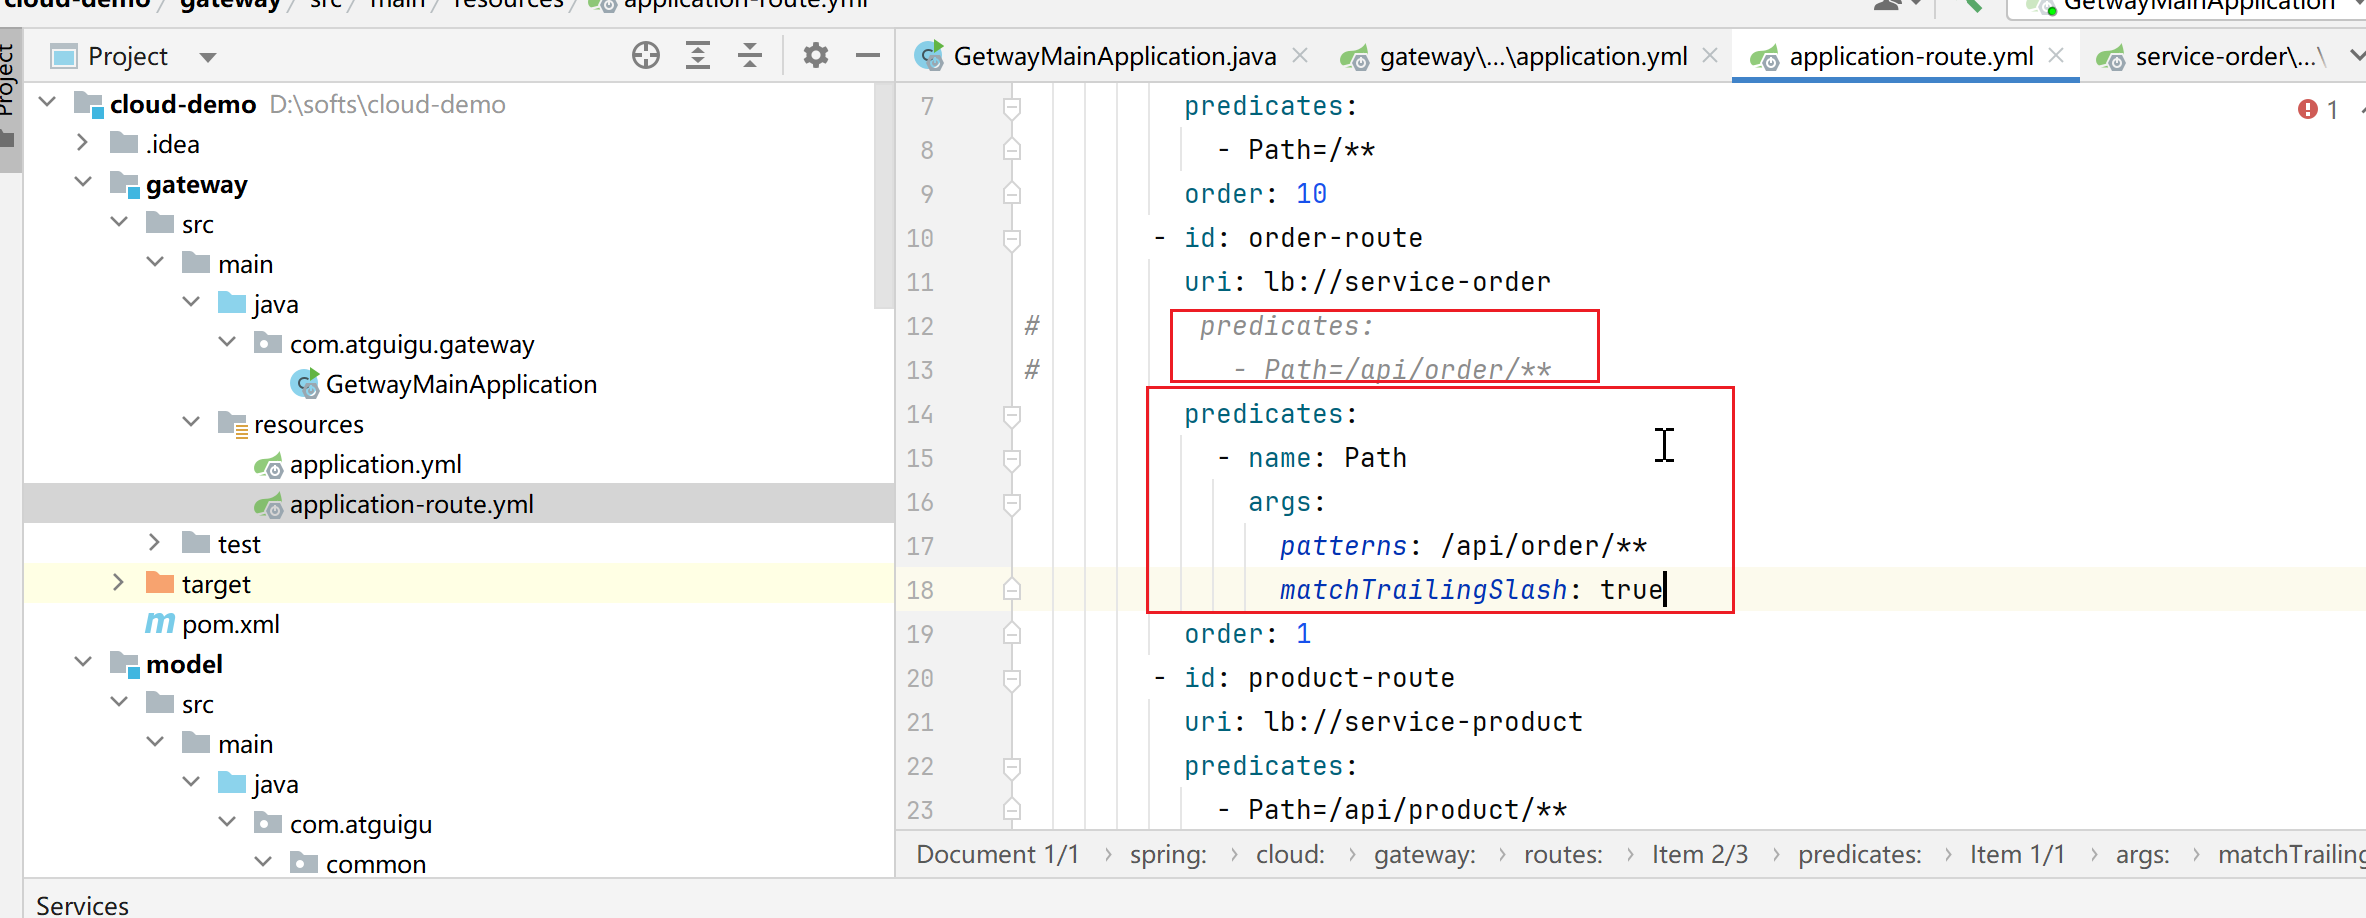Close gateway application.yml tab

click(x=1710, y=56)
